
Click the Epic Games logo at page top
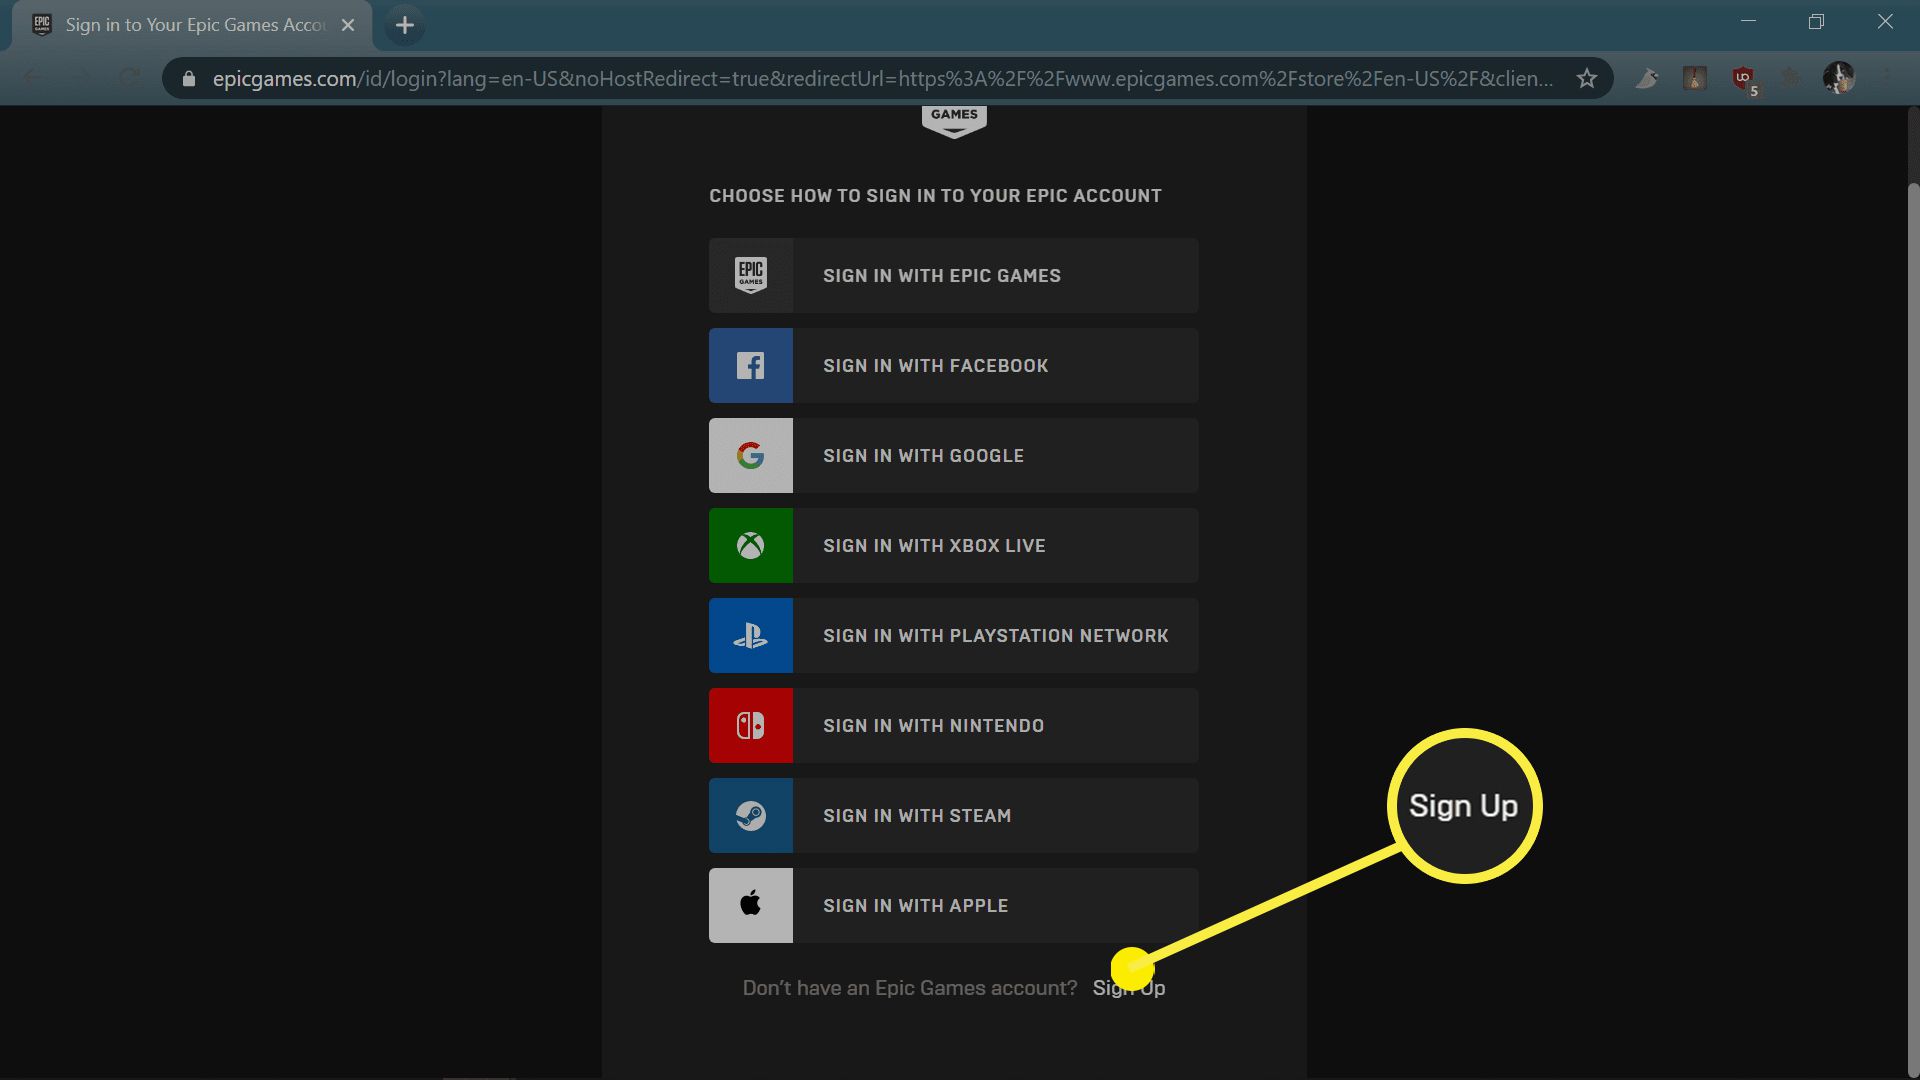pyautogui.click(x=954, y=120)
